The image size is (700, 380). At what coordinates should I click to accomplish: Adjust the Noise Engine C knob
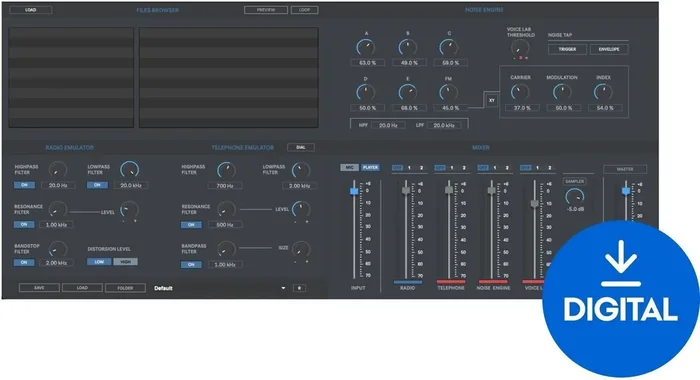click(448, 47)
